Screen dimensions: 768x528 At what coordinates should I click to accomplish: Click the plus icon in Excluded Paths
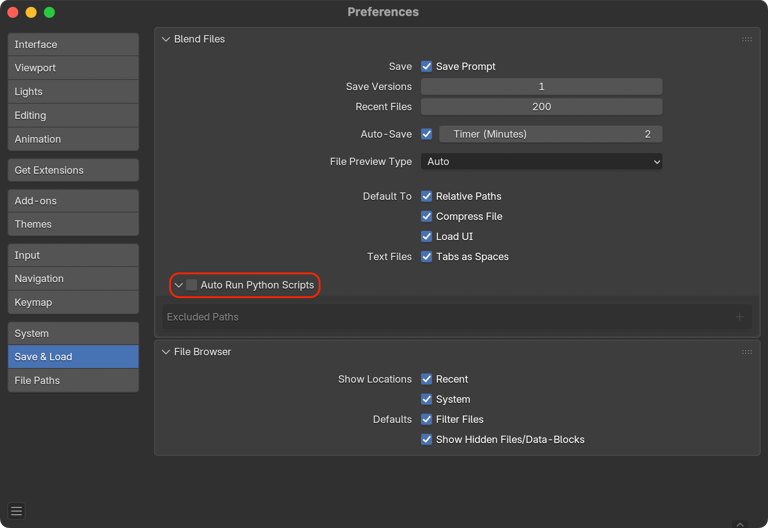click(739, 317)
